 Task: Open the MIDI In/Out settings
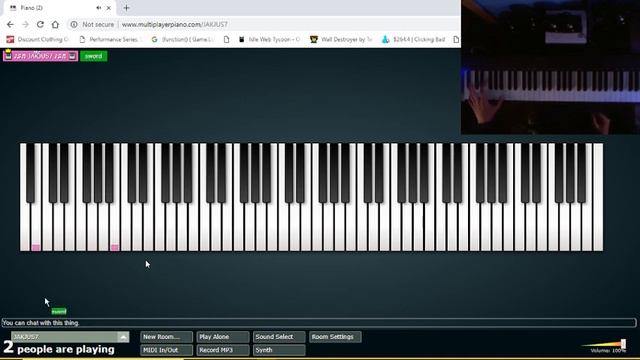click(x=167, y=350)
